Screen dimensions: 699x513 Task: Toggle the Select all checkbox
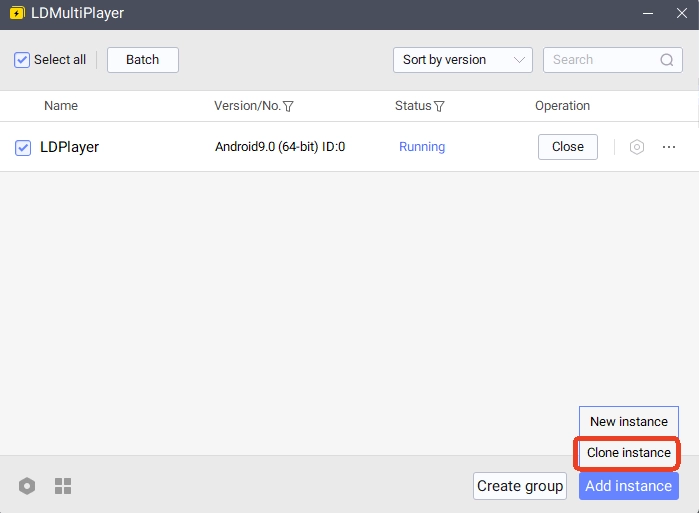(22, 60)
